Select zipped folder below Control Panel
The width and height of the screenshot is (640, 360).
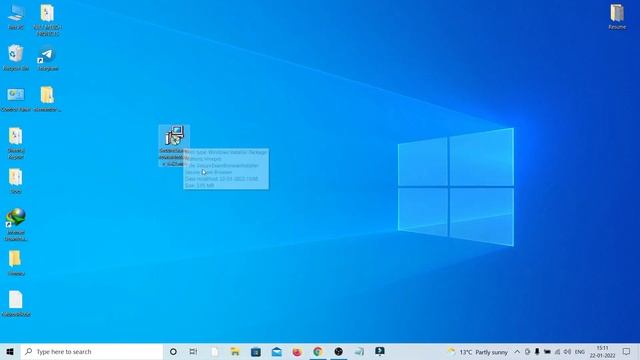(x=16, y=143)
